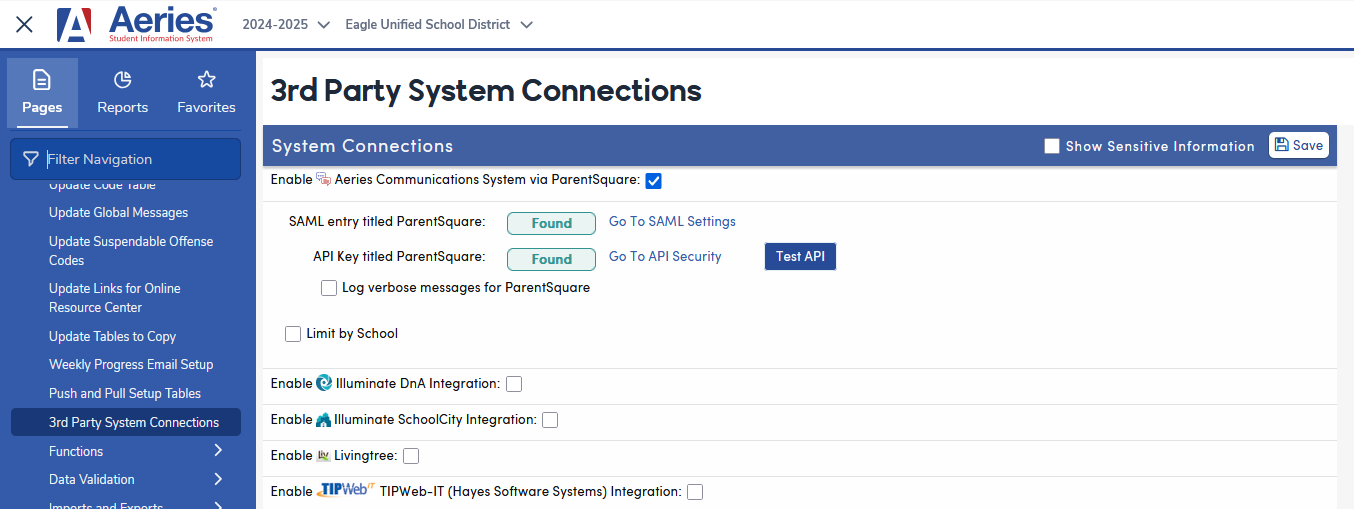The width and height of the screenshot is (1354, 509).
Task: Open Weekly Progress Email Setup page
Action: coord(131,364)
